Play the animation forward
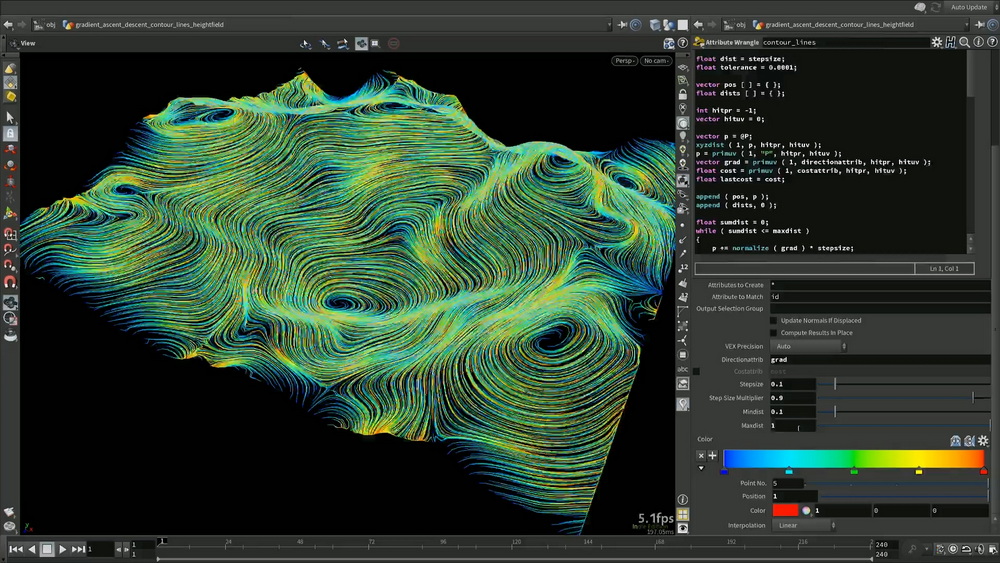This screenshot has height=563, width=1000. click(x=62, y=549)
